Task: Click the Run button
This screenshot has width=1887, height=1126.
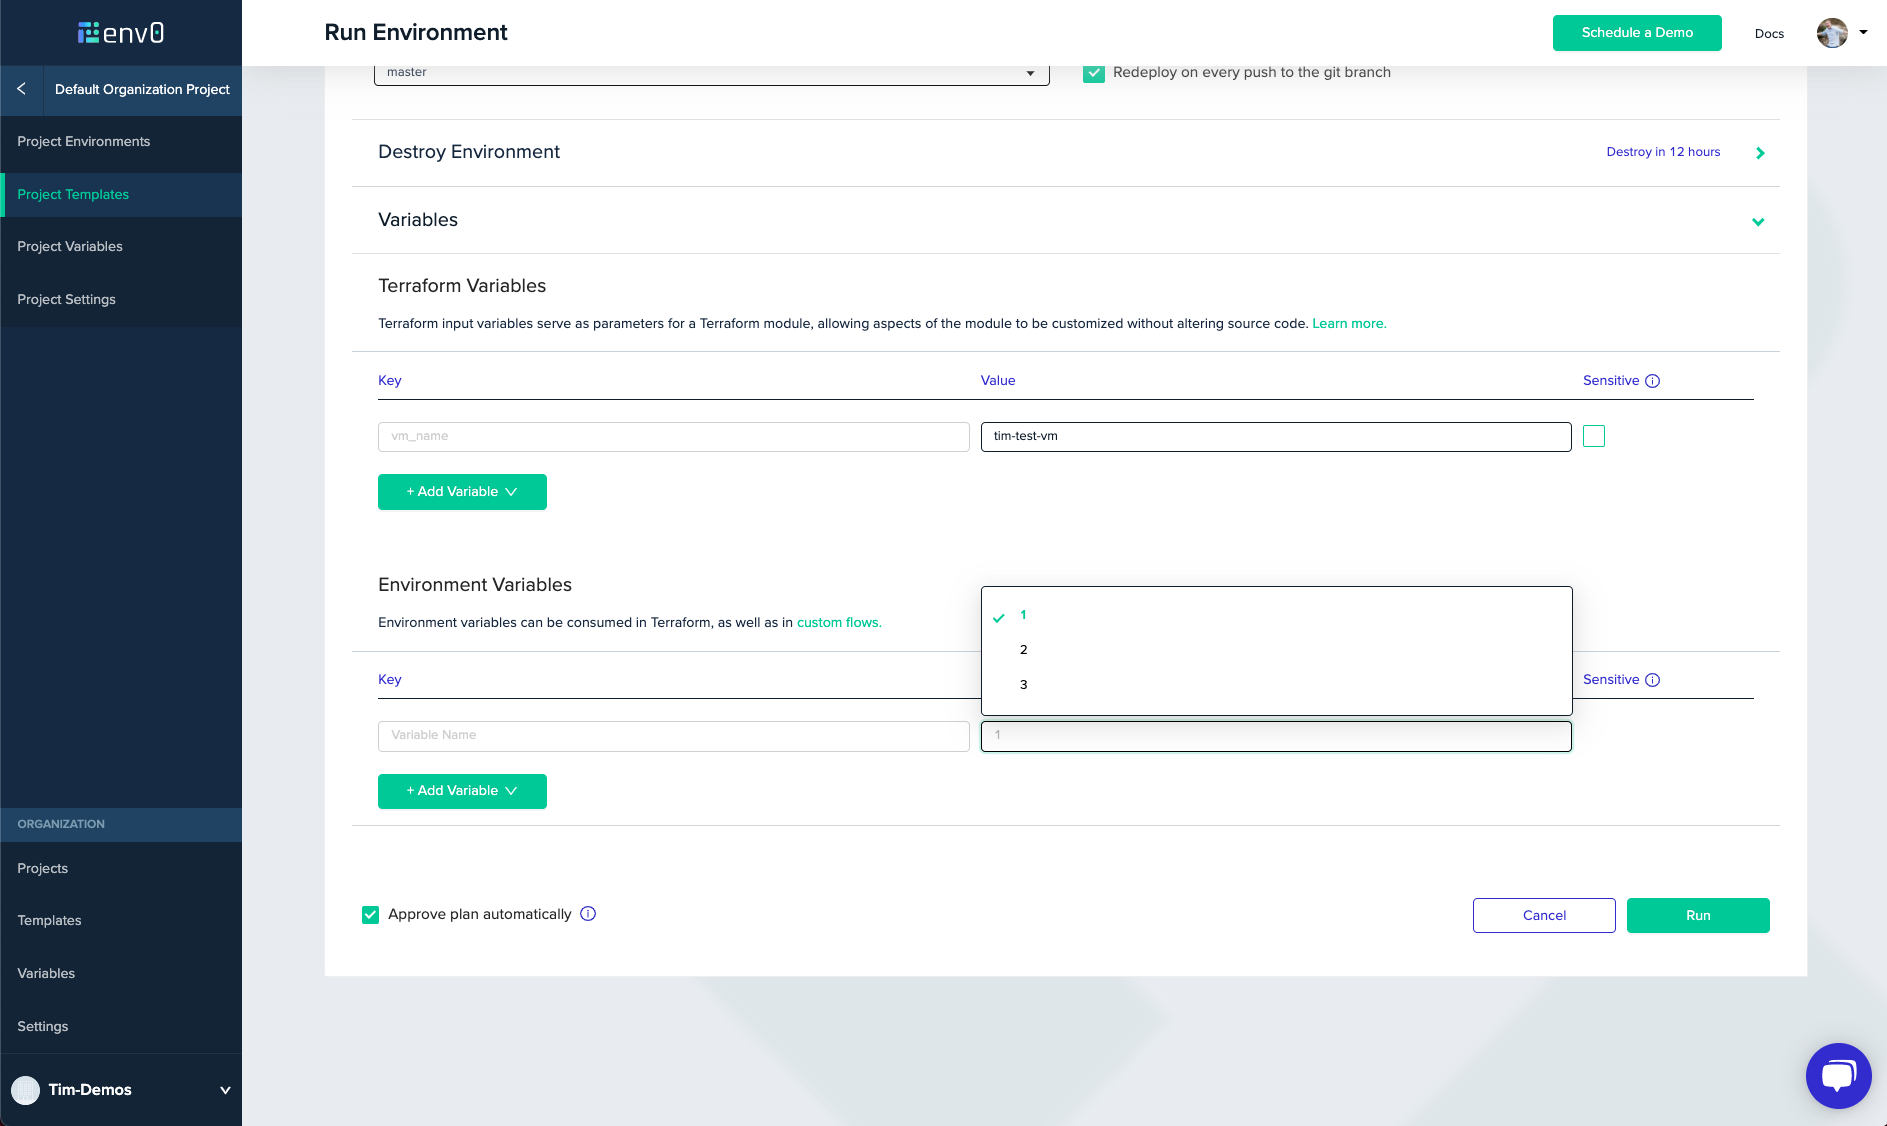Action: (x=1698, y=916)
